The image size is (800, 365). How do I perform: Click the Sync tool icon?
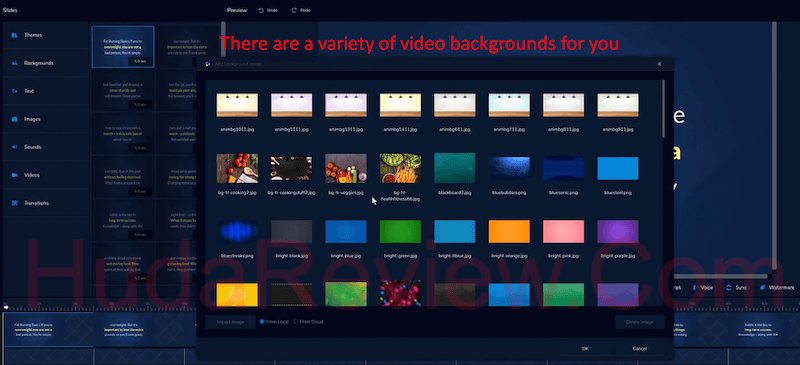736,288
